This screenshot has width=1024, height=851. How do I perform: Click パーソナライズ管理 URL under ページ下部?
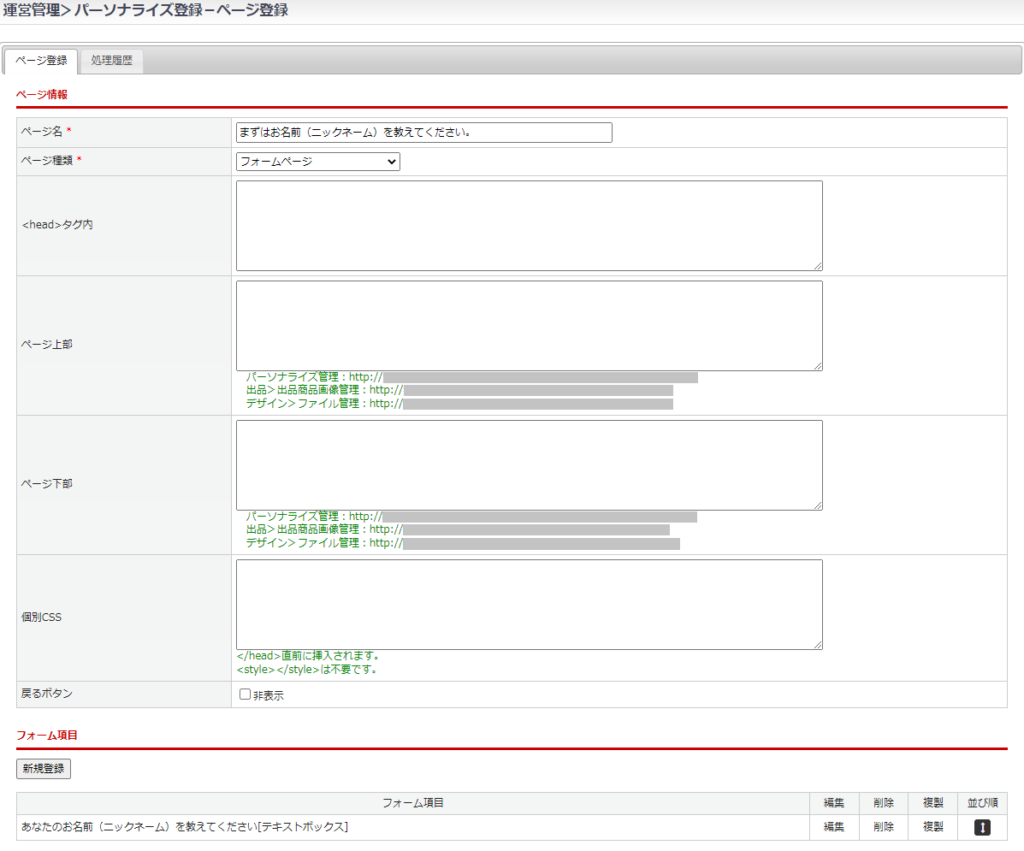(x=472, y=517)
